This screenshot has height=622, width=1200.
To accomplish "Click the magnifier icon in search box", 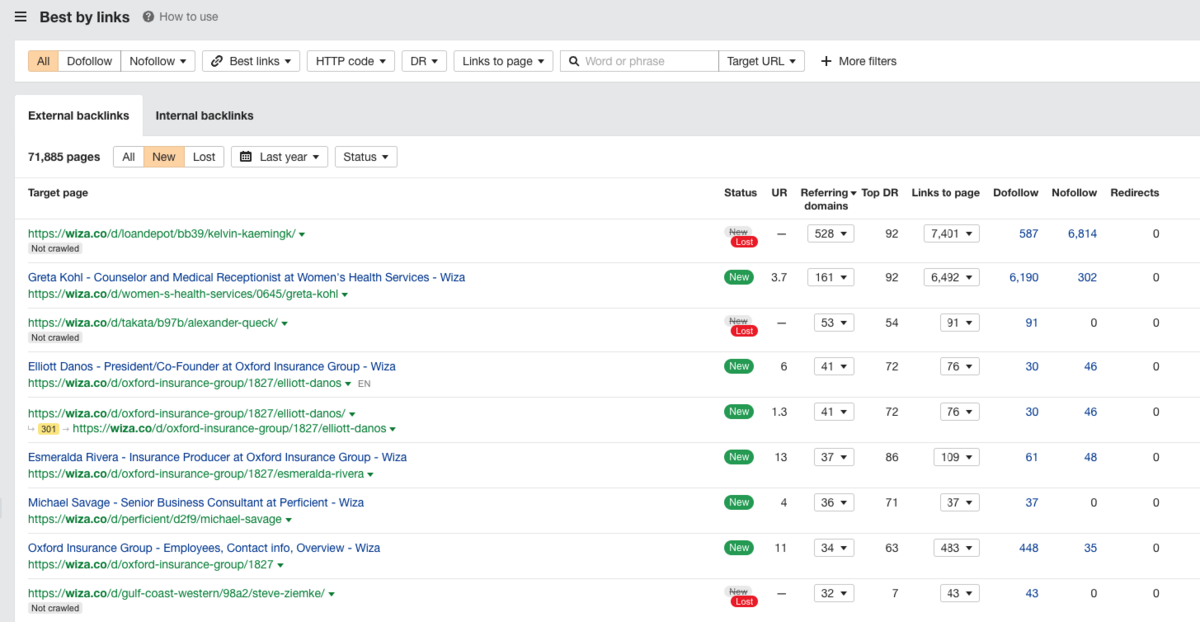I will [x=574, y=61].
